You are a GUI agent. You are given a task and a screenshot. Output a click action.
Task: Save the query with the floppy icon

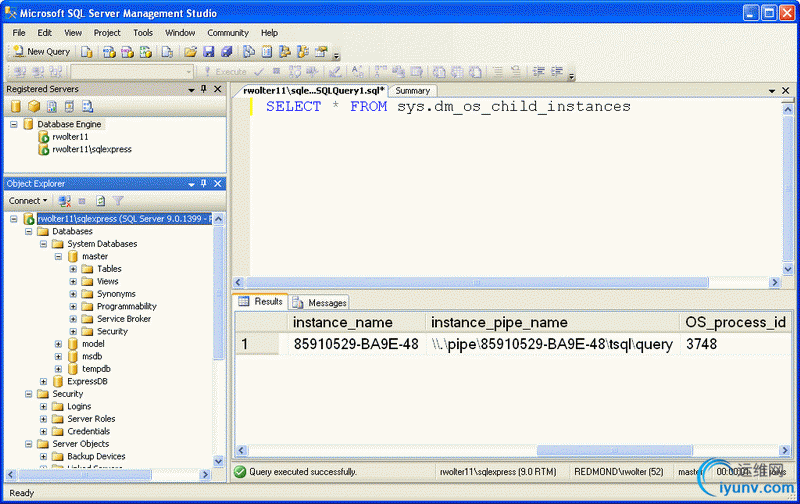[209, 52]
